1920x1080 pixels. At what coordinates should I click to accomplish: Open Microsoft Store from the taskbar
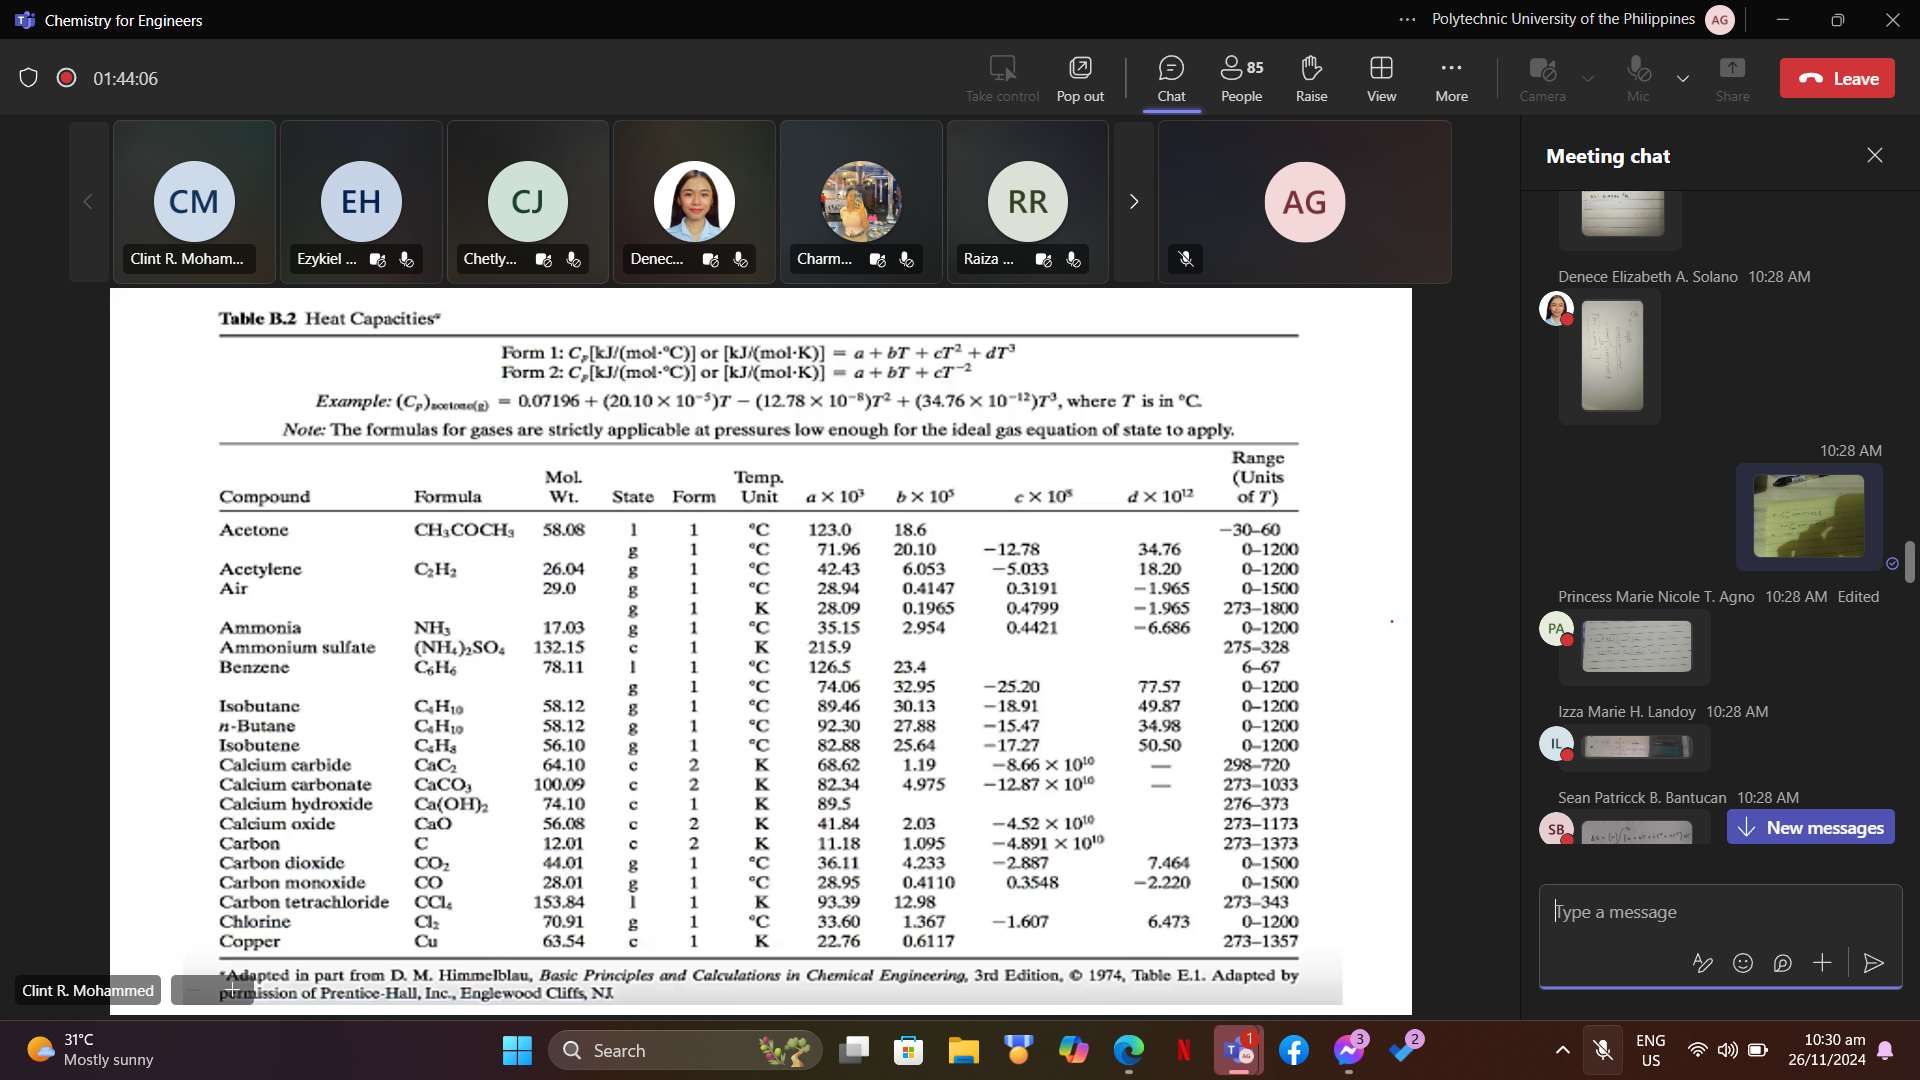pos(908,1050)
